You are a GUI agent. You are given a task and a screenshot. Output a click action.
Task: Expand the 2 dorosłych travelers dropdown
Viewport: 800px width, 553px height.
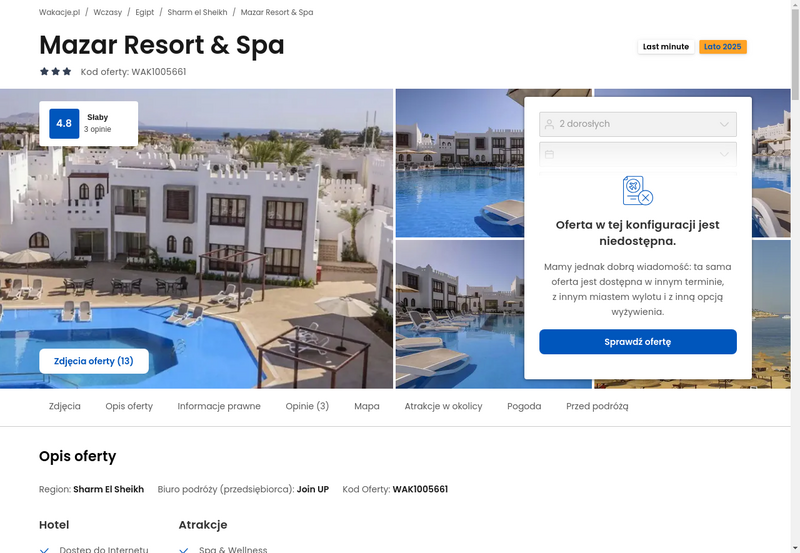coord(638,124)
